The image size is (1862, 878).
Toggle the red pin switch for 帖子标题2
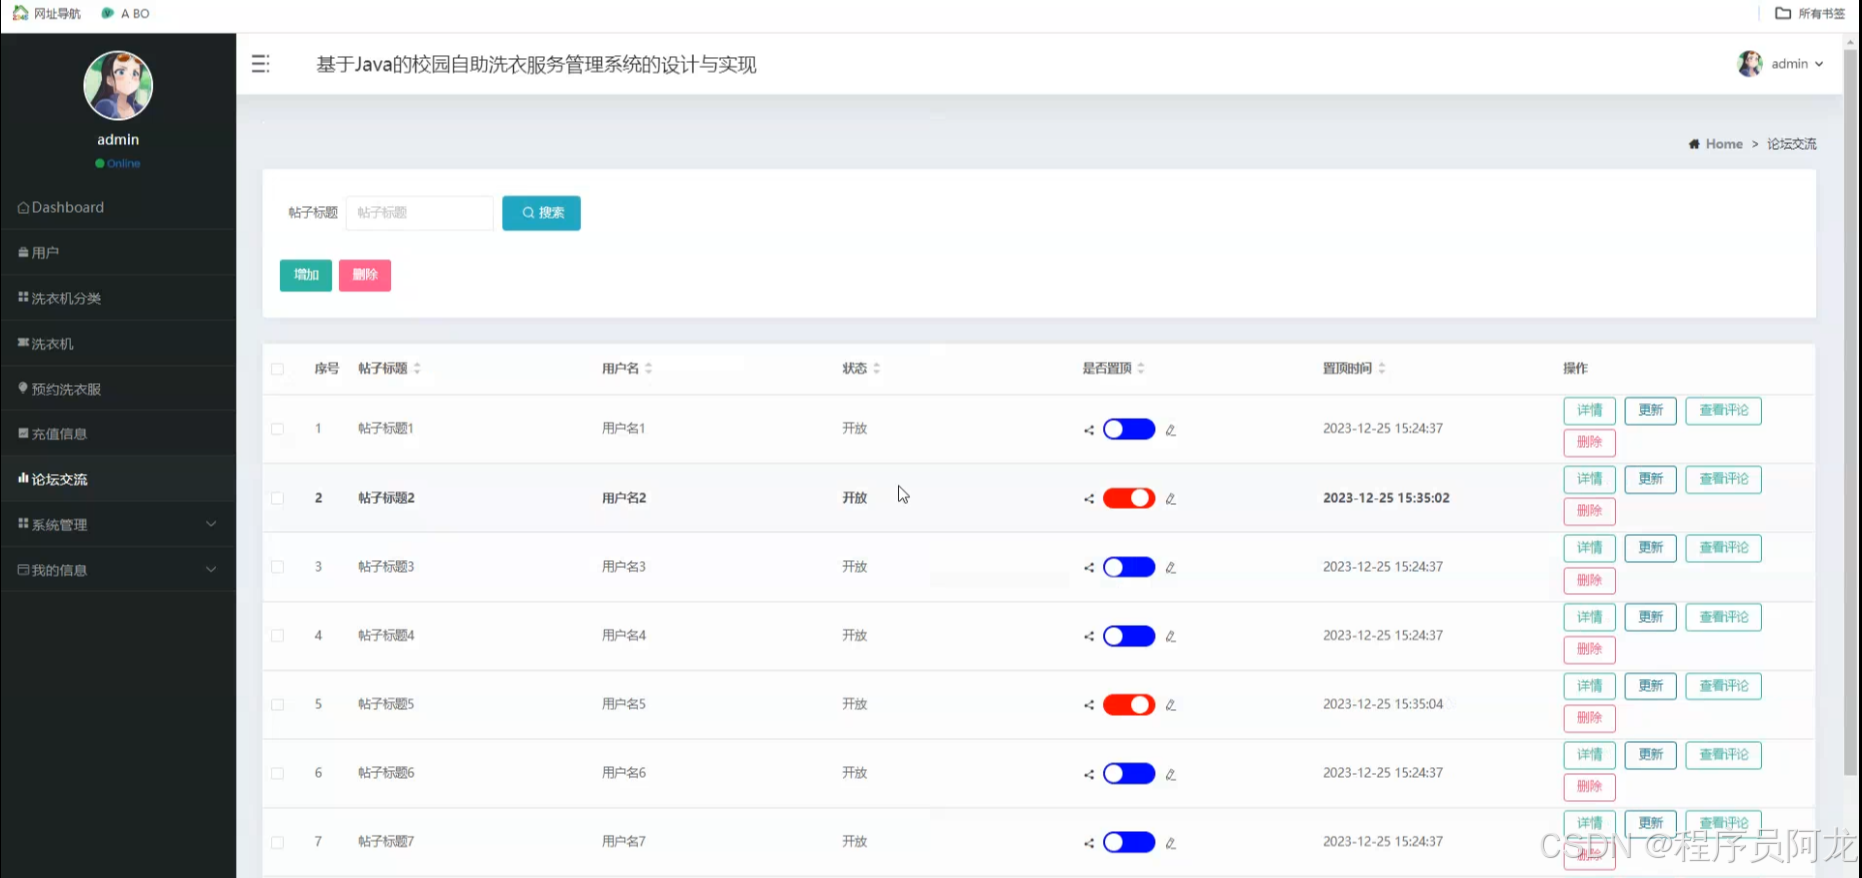[1129, 498]
